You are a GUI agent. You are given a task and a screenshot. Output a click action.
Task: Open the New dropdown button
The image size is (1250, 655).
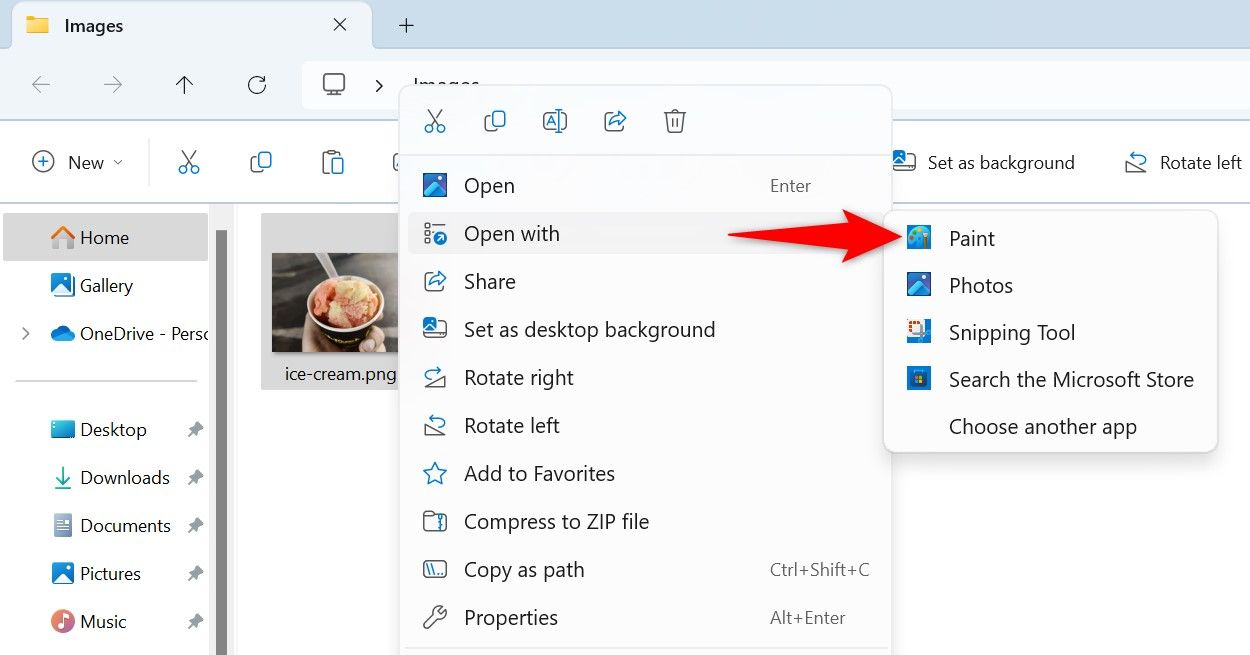pos(78,162)
